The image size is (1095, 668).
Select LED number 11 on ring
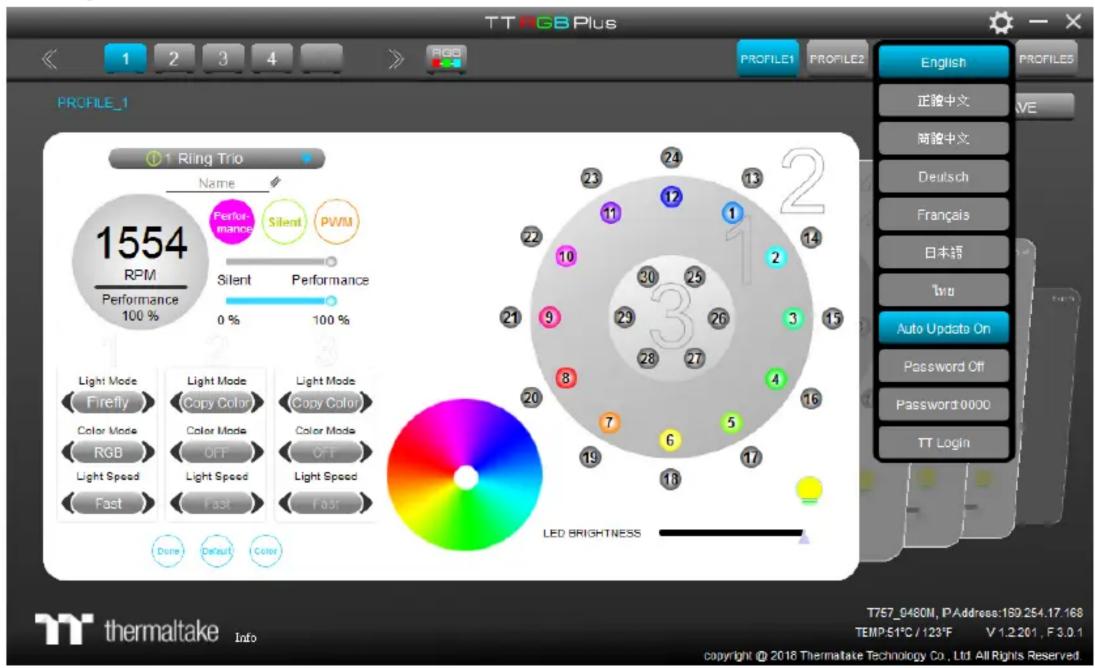(610, 213)
